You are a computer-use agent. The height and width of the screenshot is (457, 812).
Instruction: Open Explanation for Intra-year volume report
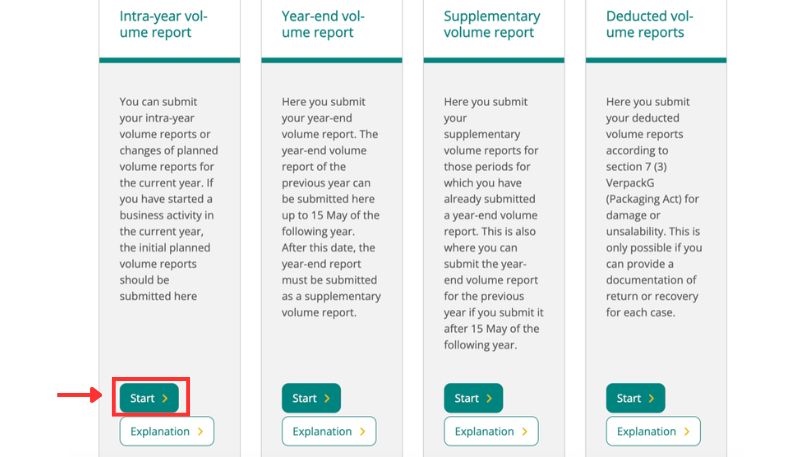point(166,431)
